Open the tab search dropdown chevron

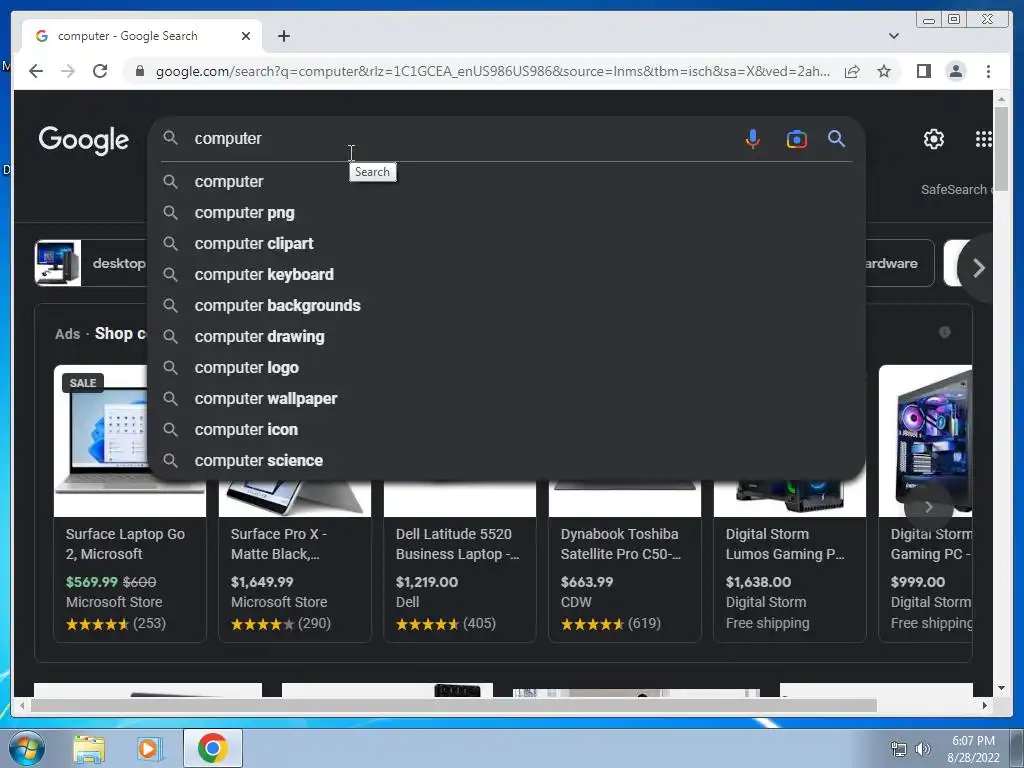[x=893, y=36]
